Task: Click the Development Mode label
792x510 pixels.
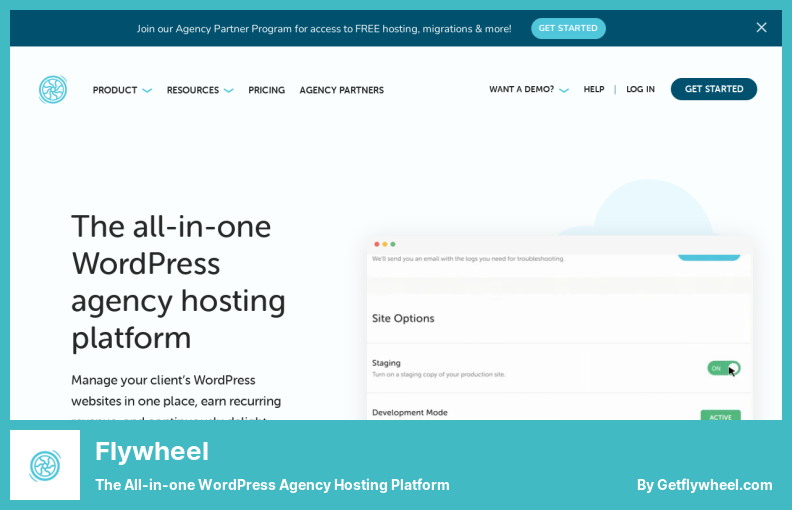Action: point(410,412)
